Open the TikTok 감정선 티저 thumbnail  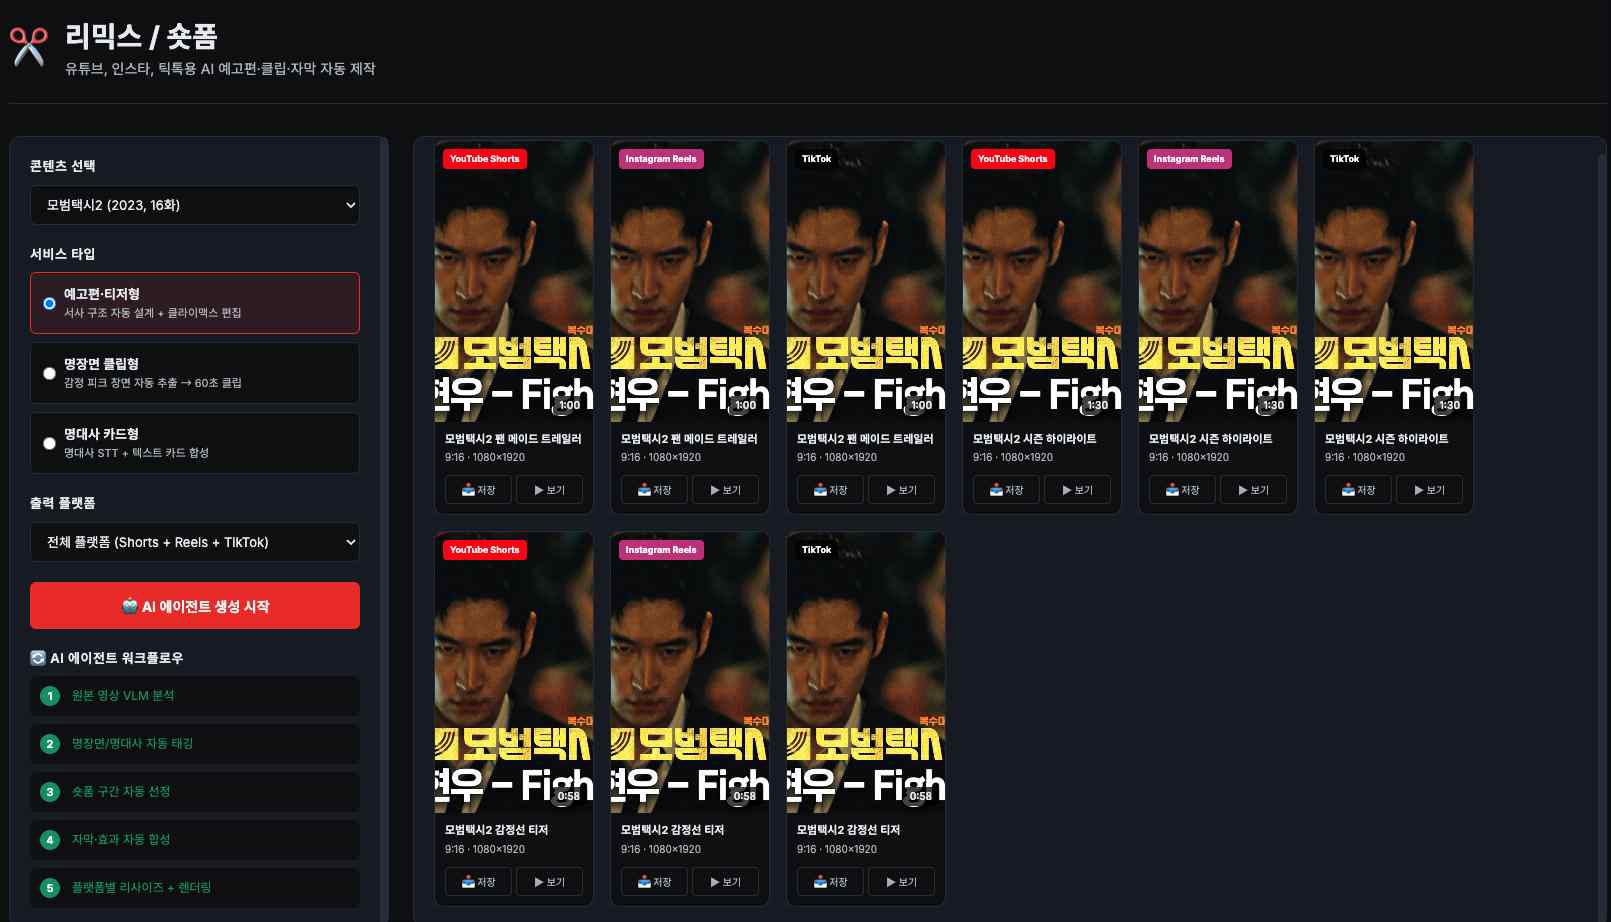click(866, 672)
